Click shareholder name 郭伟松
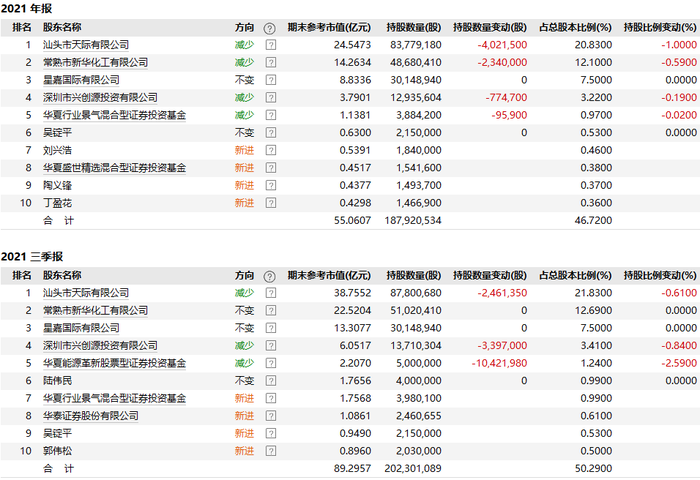This screenshot has width=700, height=480. tap(57, 451)
